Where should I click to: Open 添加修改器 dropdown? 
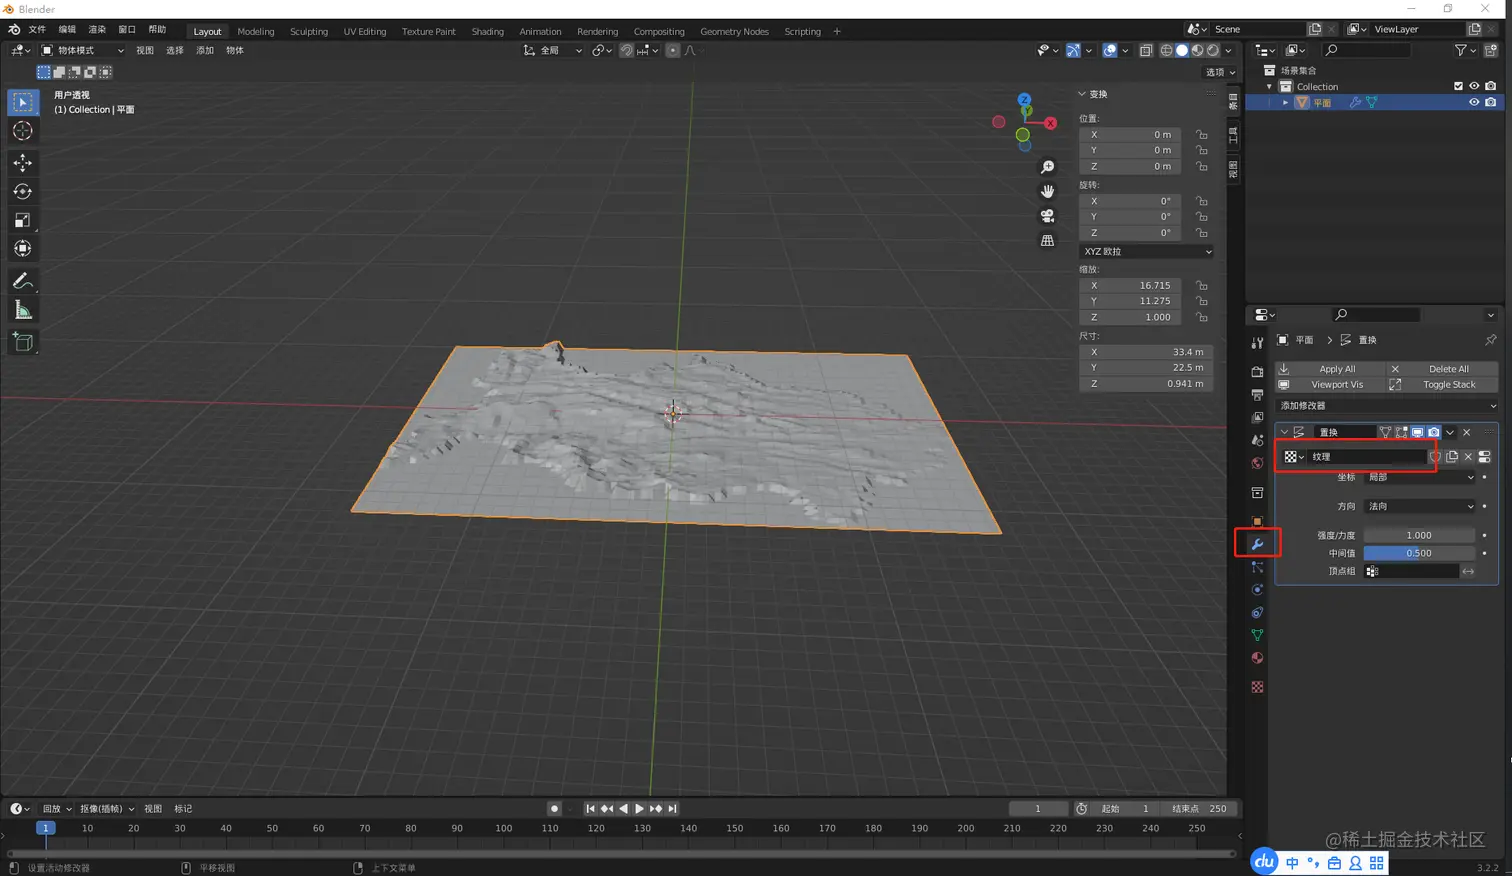(x=1386, y=406)
